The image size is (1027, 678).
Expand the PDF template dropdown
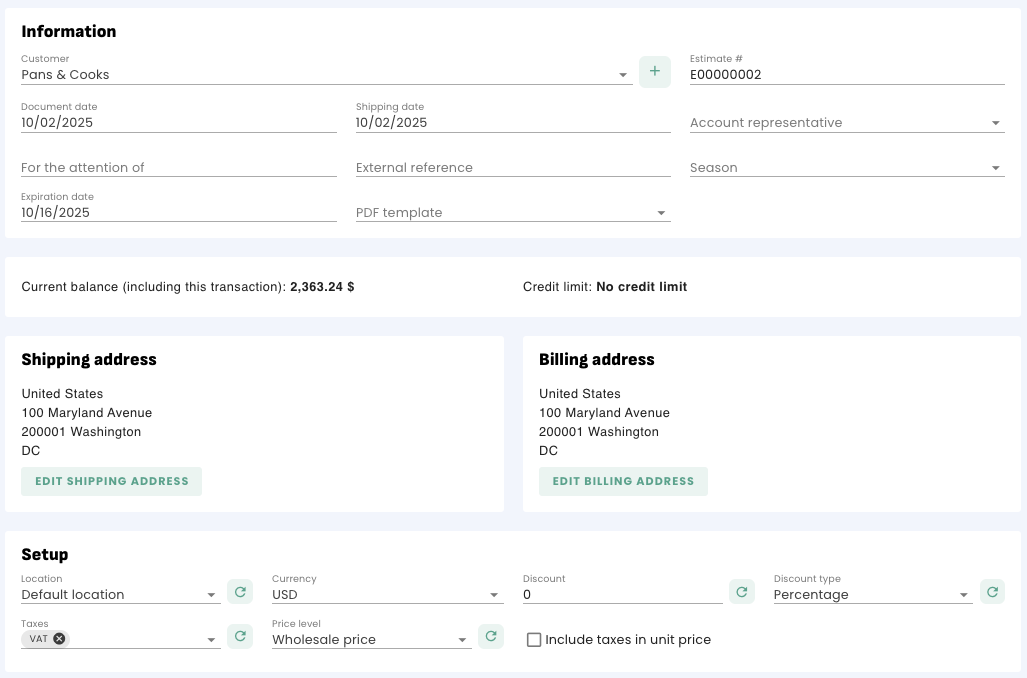pos(661,213)
